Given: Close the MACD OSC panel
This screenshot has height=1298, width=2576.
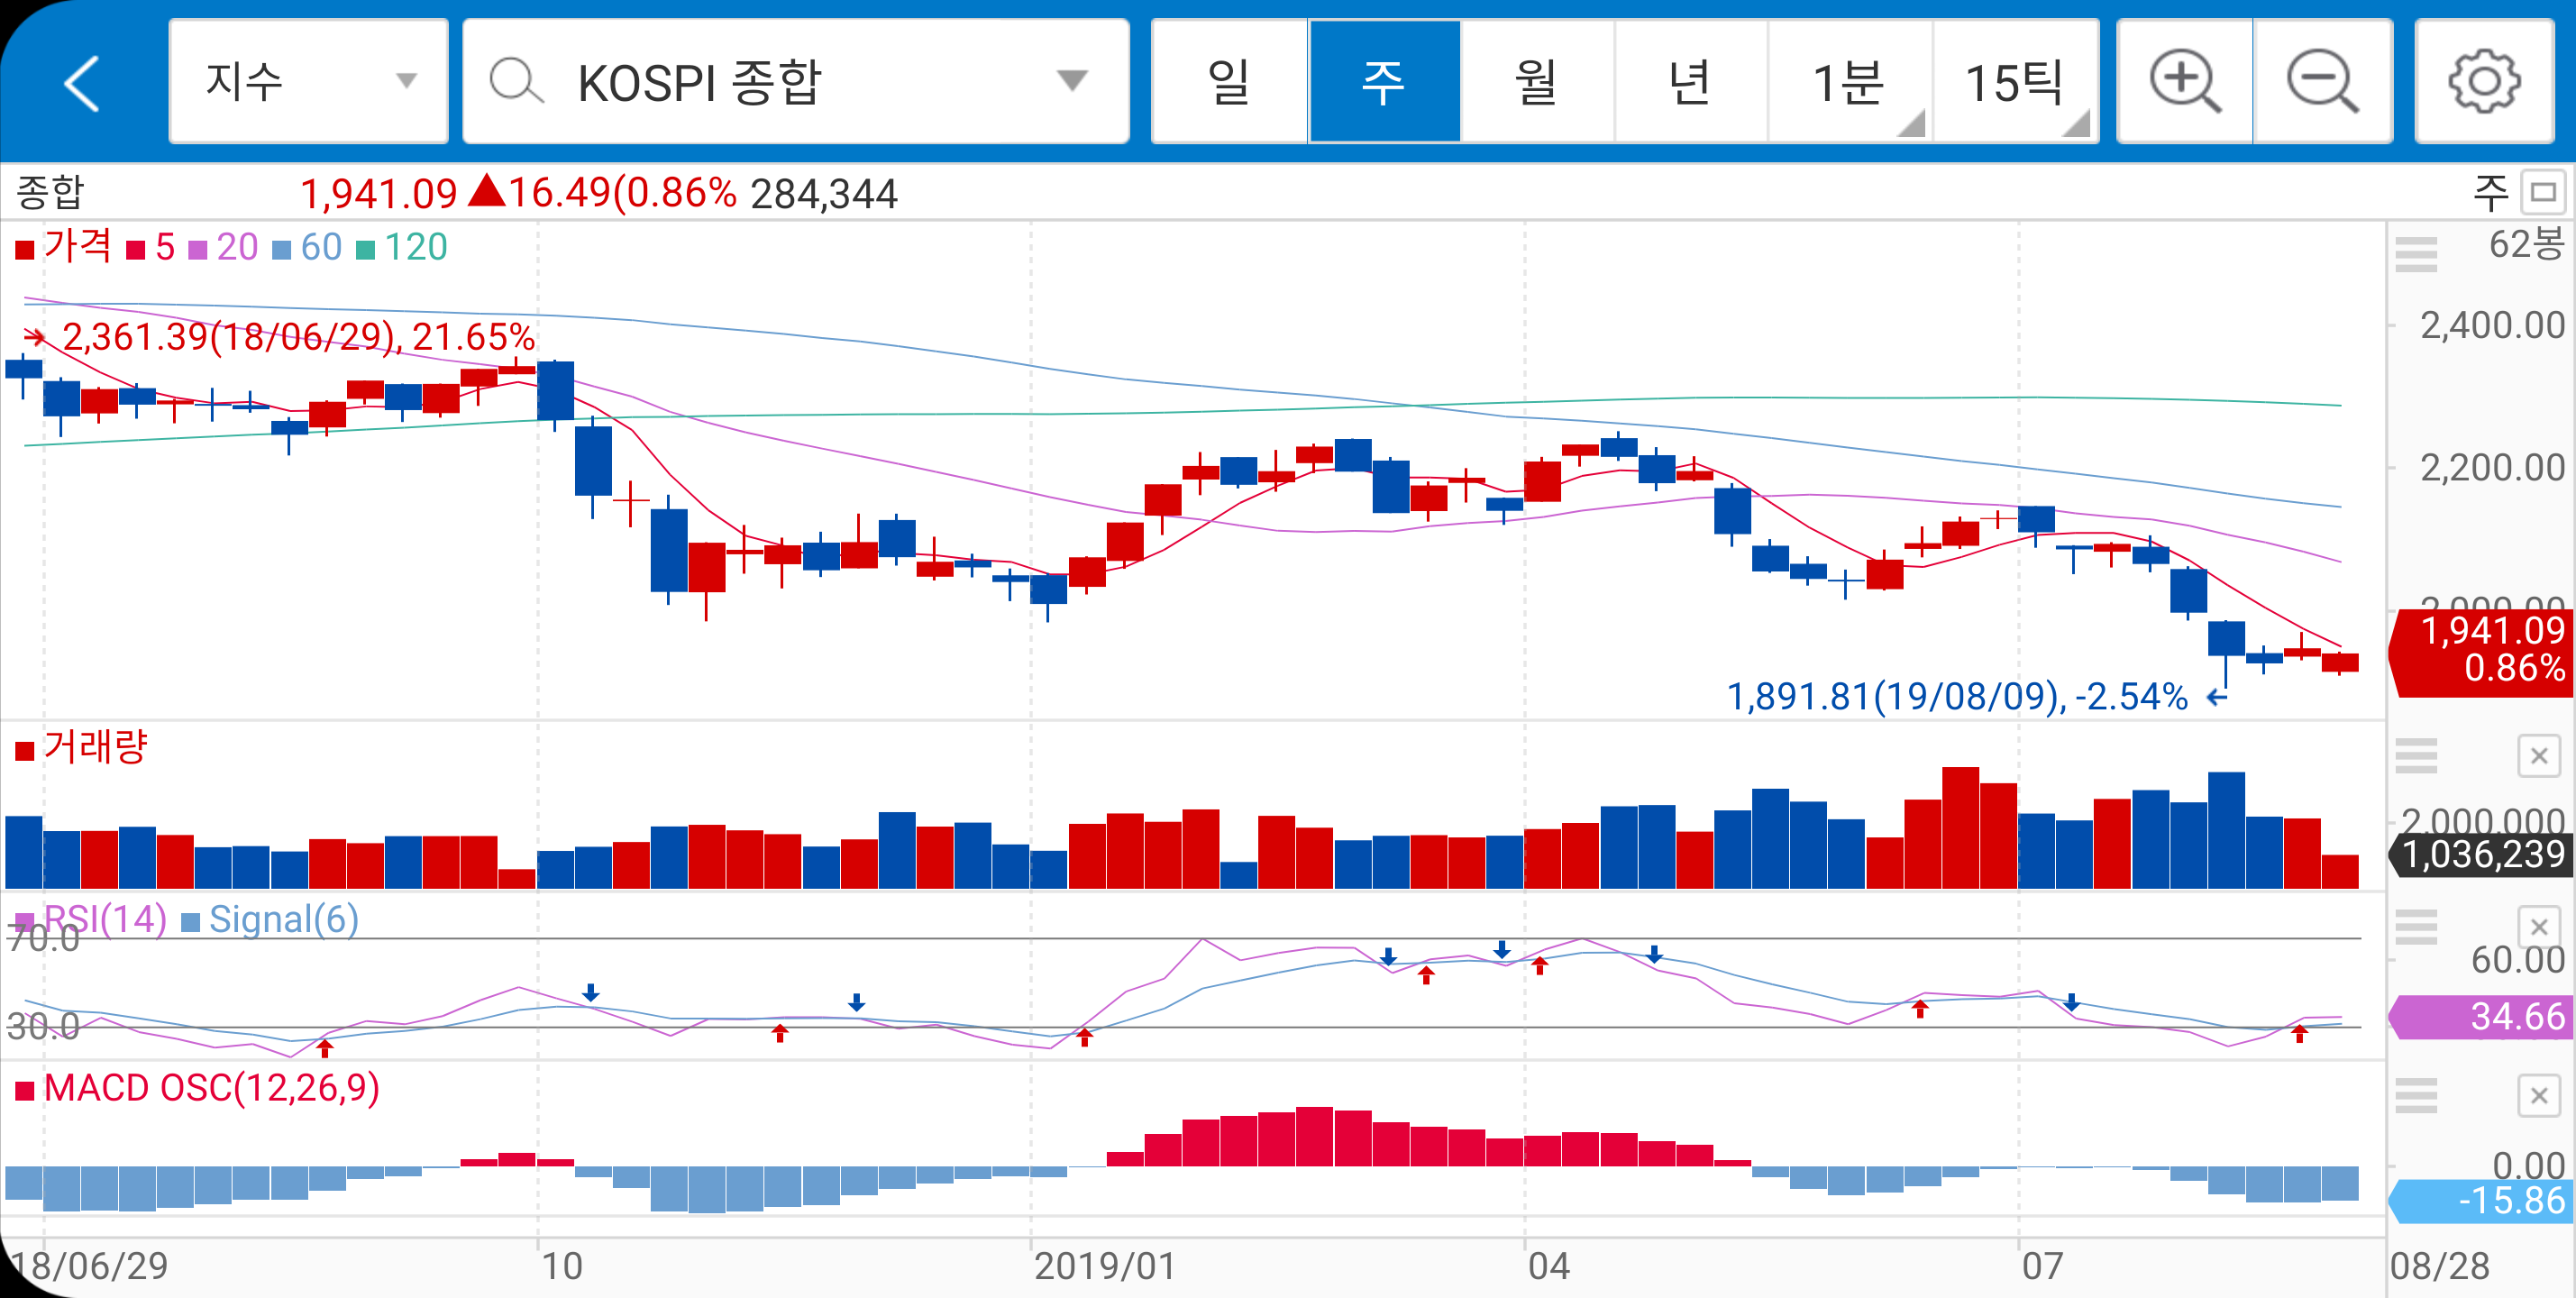Looking at the screenshot, I should tap(2538, 1096).
